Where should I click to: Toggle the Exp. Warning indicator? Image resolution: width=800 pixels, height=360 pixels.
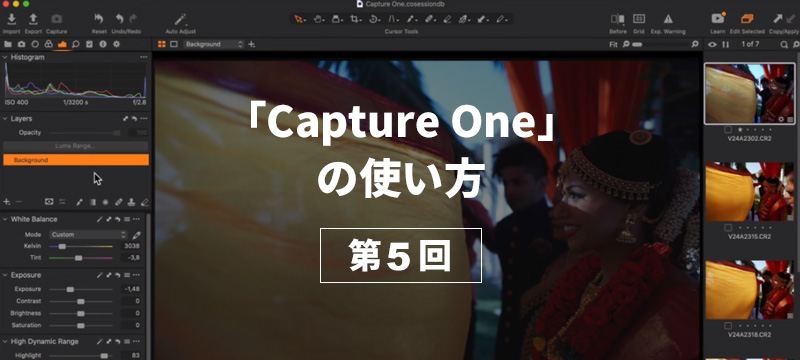click(x=668, y=19)
